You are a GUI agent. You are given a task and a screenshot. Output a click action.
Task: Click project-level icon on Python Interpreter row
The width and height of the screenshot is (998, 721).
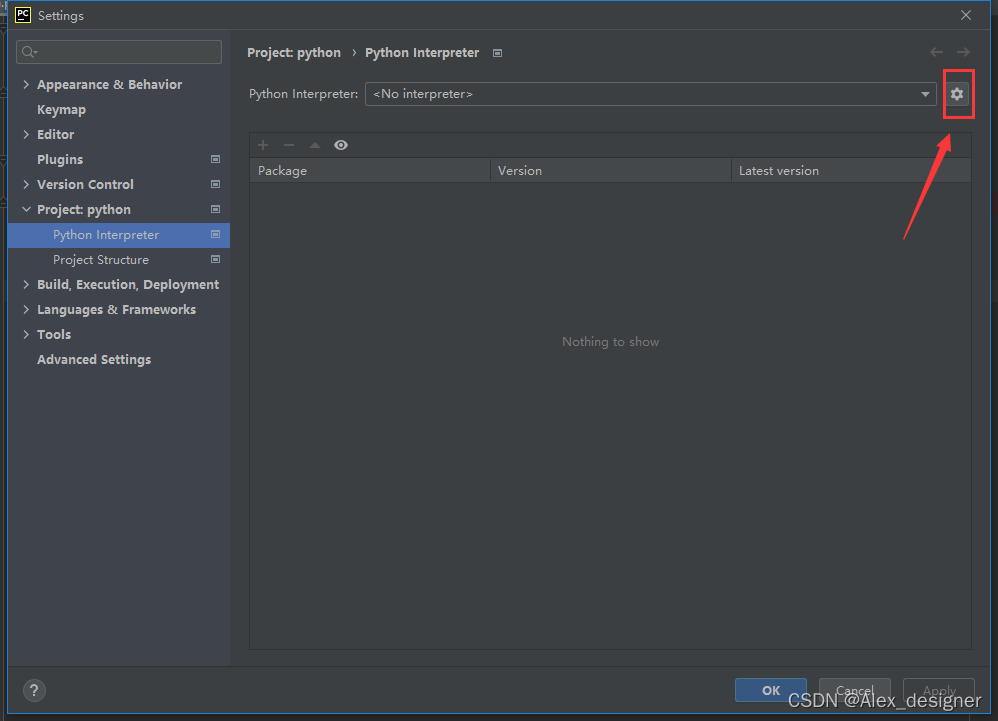coord(215,235)
